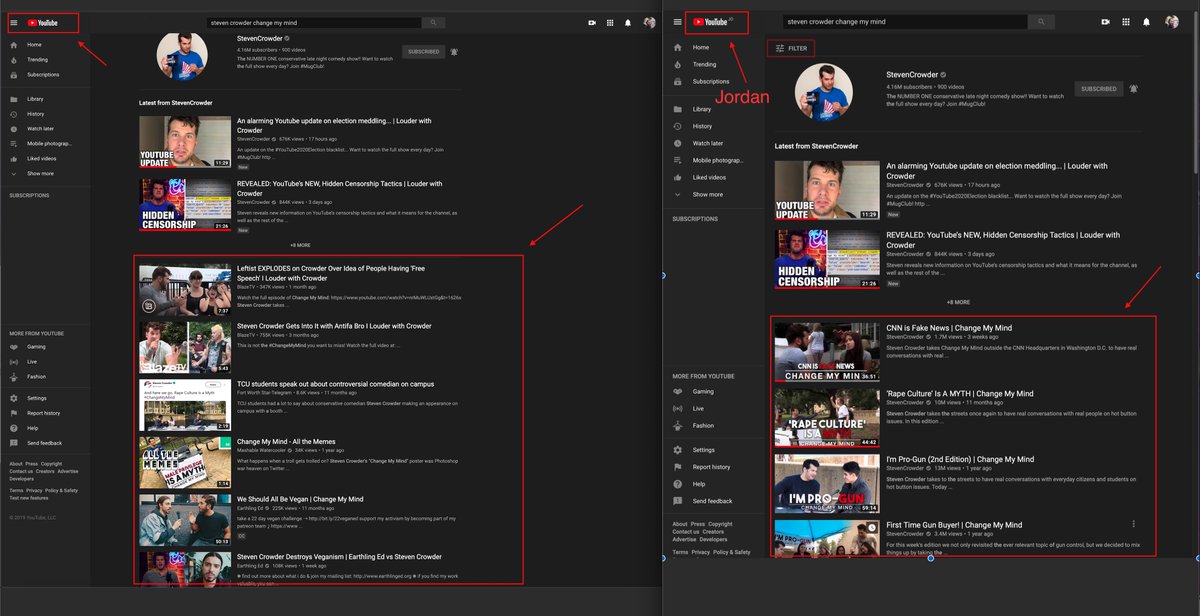Open three-dot menu on First Time Gun Buyer video

1133,524
